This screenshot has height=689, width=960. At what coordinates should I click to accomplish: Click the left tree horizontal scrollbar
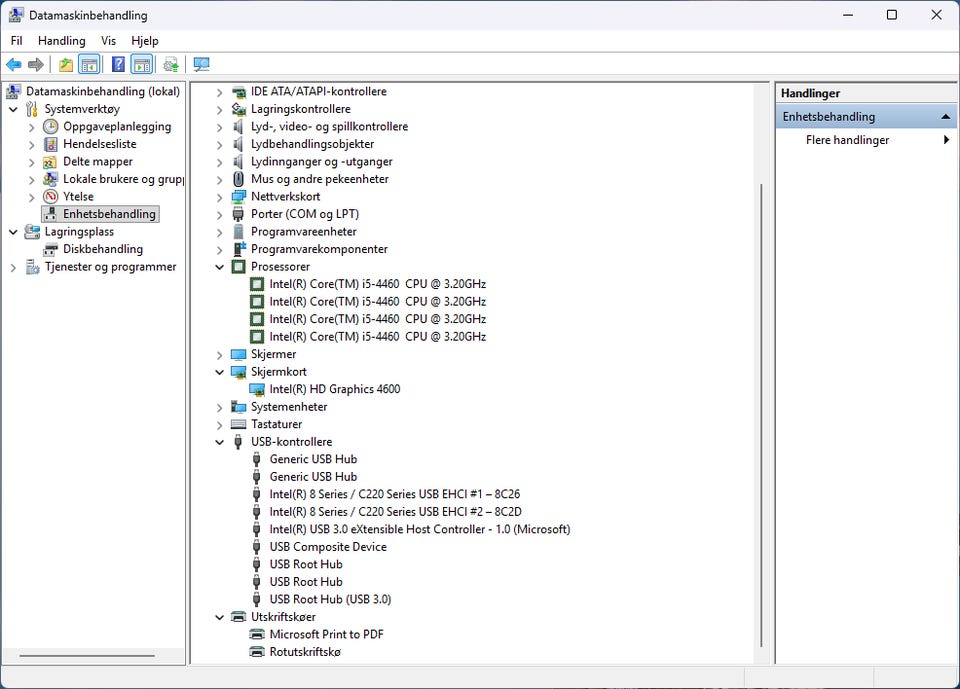(x=86, y=656)
